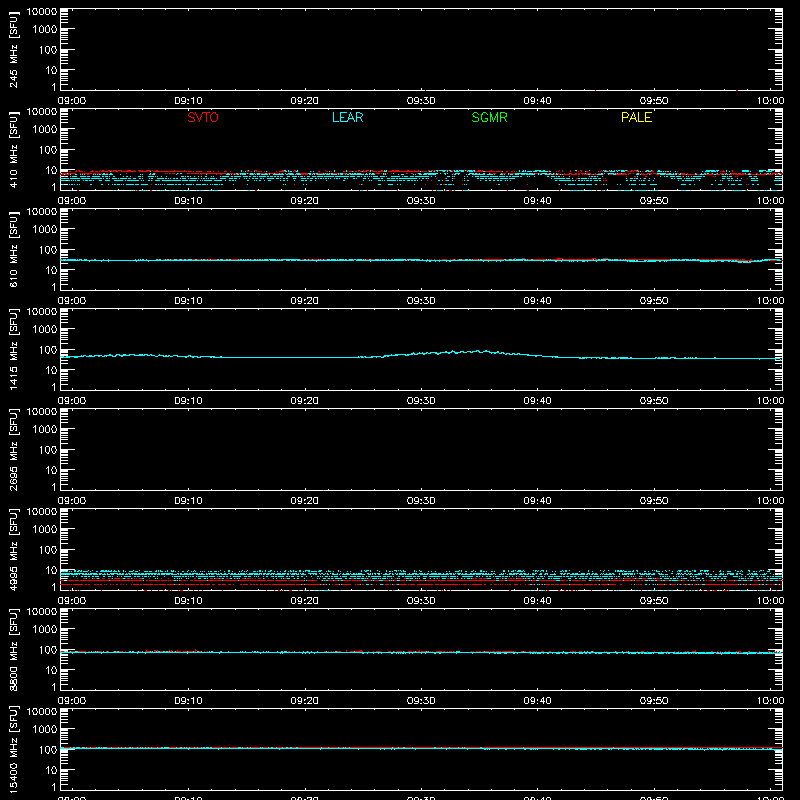Click the 1000 tick label on 1415 MHz panel
Image resolution: width=800 pixels, height=800 pixels.
tap(45, 330)
